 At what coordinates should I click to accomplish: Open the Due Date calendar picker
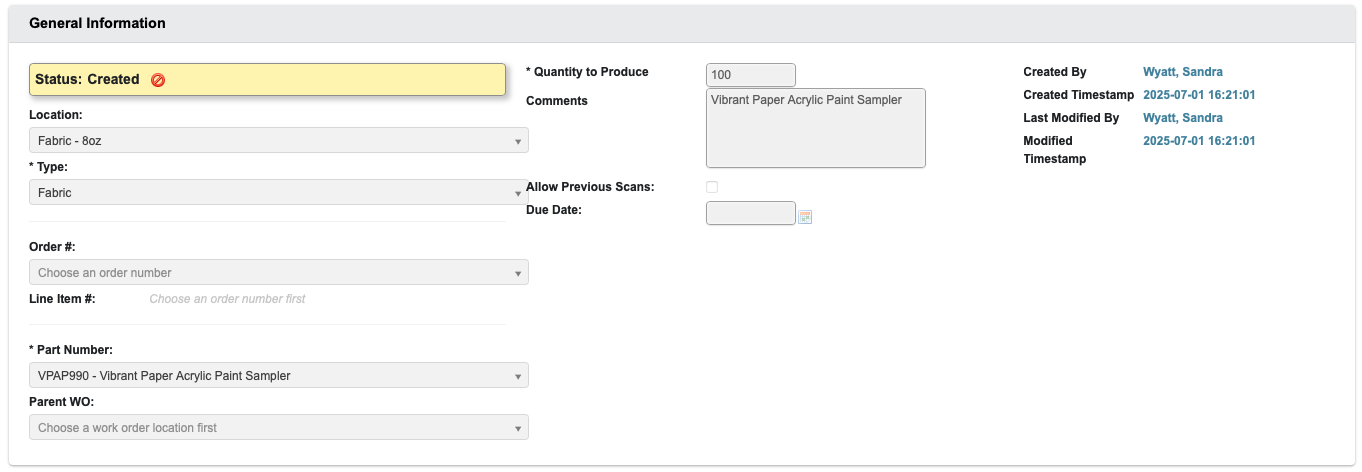point(805,216)
